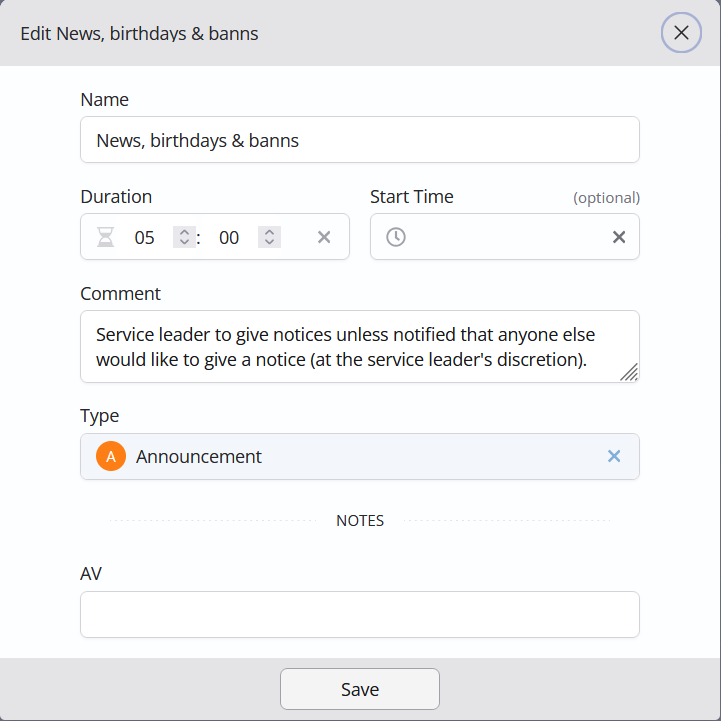This screenshot has height=721, width=721.
Task: Select the seconds value 00
Action: [229, 238]
